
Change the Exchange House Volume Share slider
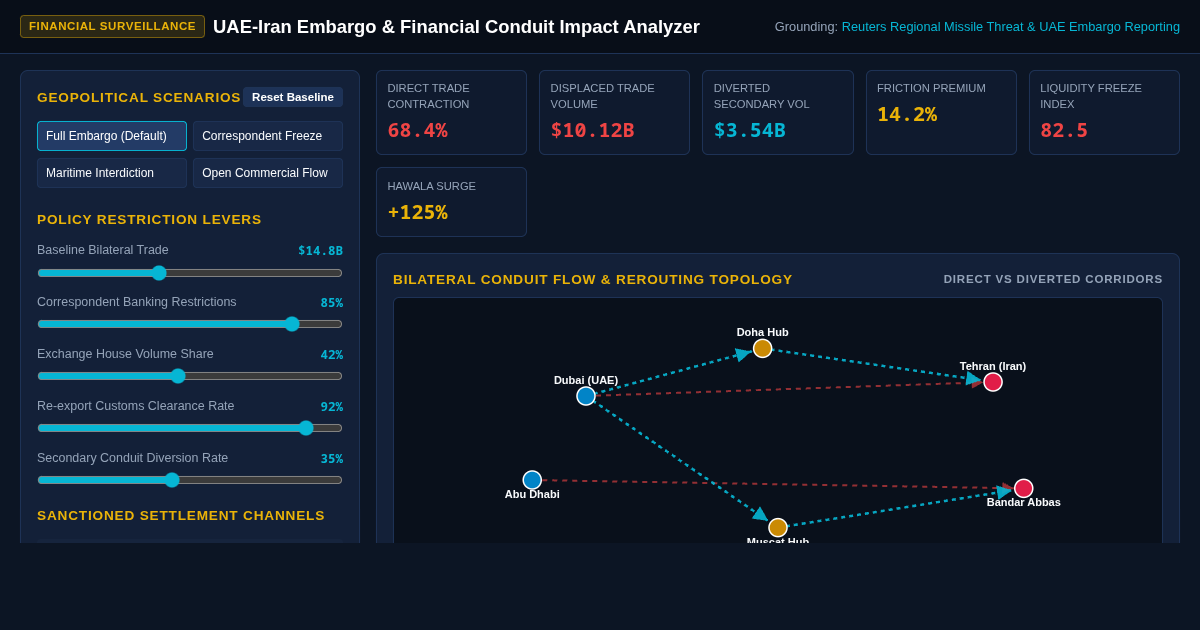click(x=190, y=376)
